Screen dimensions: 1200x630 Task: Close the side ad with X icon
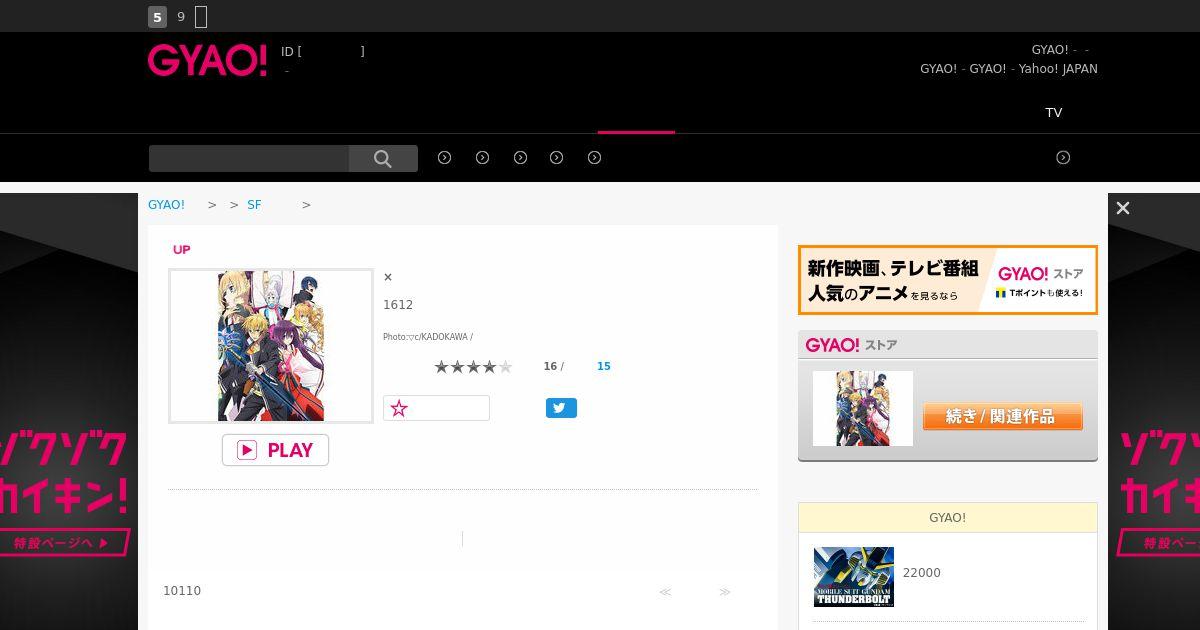pyautogui.click(x=1123, y=208)
